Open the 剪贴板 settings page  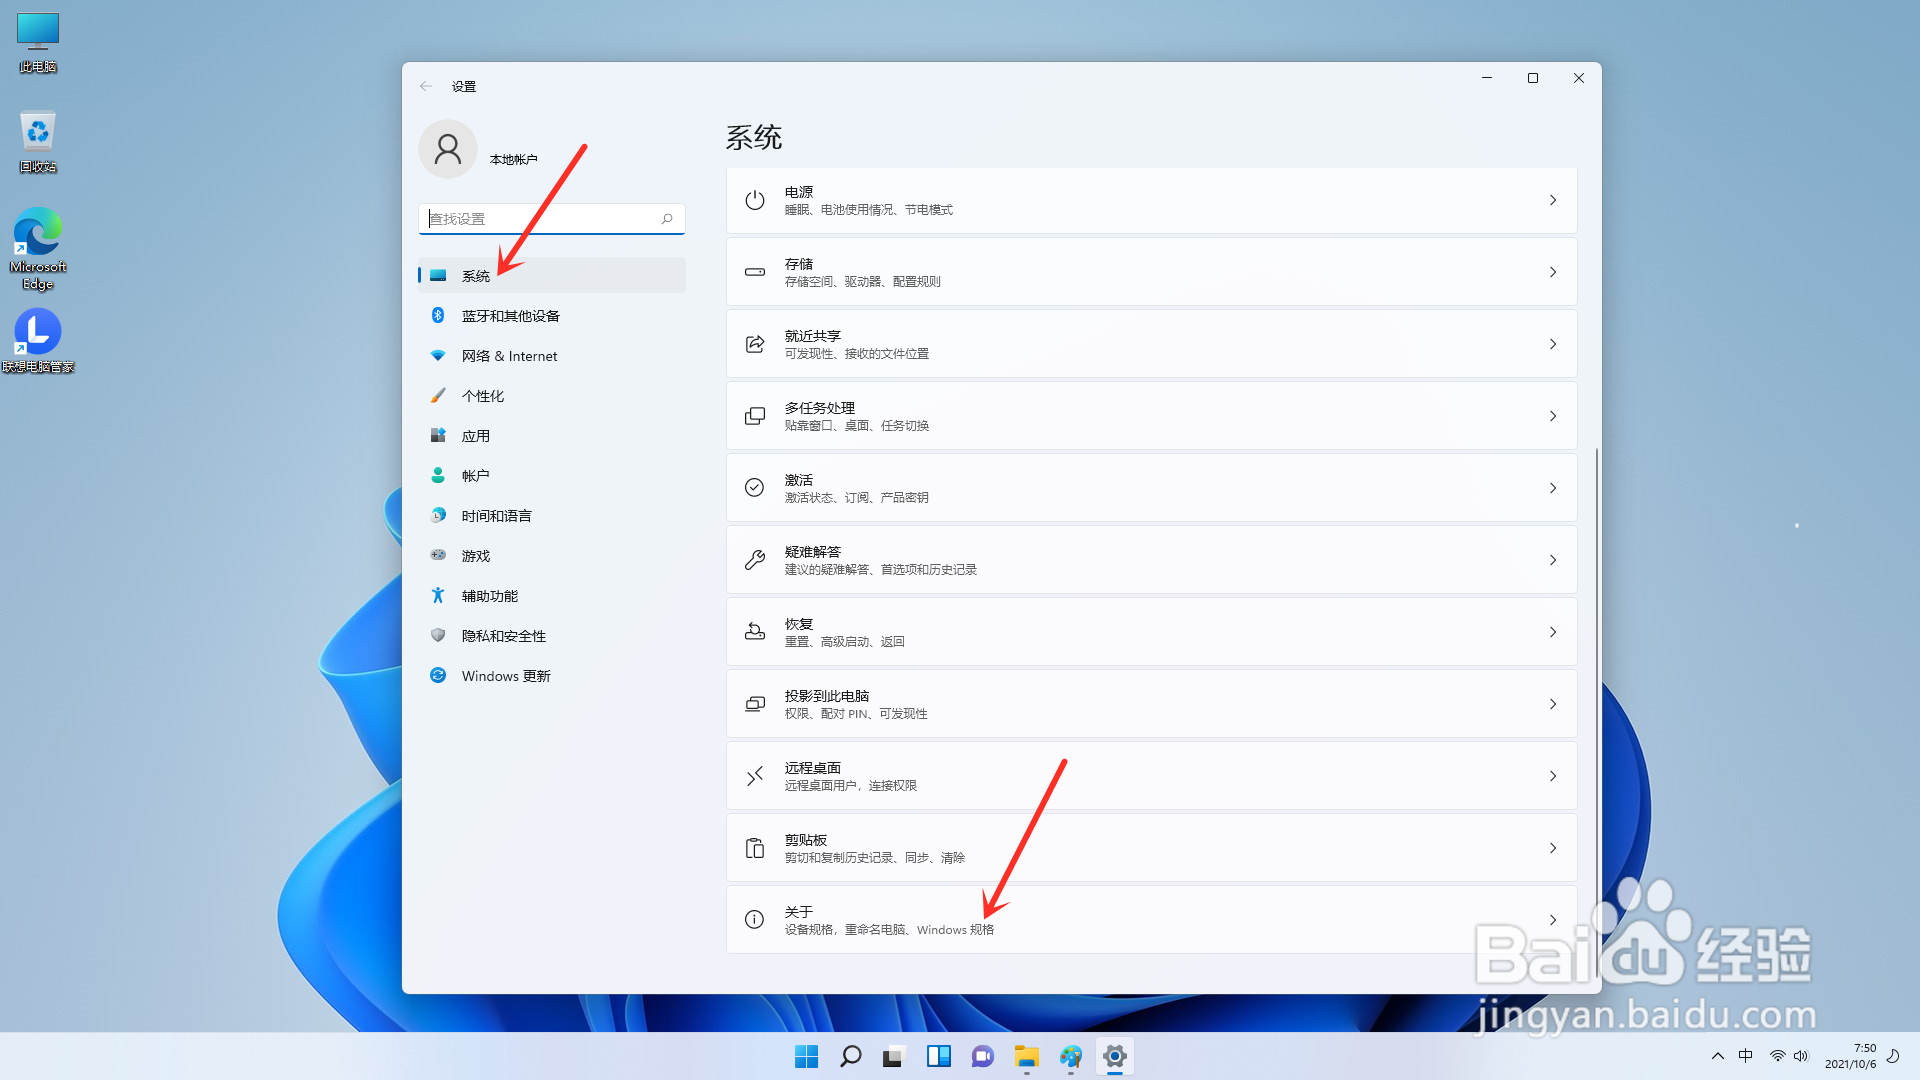[1151, 848]
